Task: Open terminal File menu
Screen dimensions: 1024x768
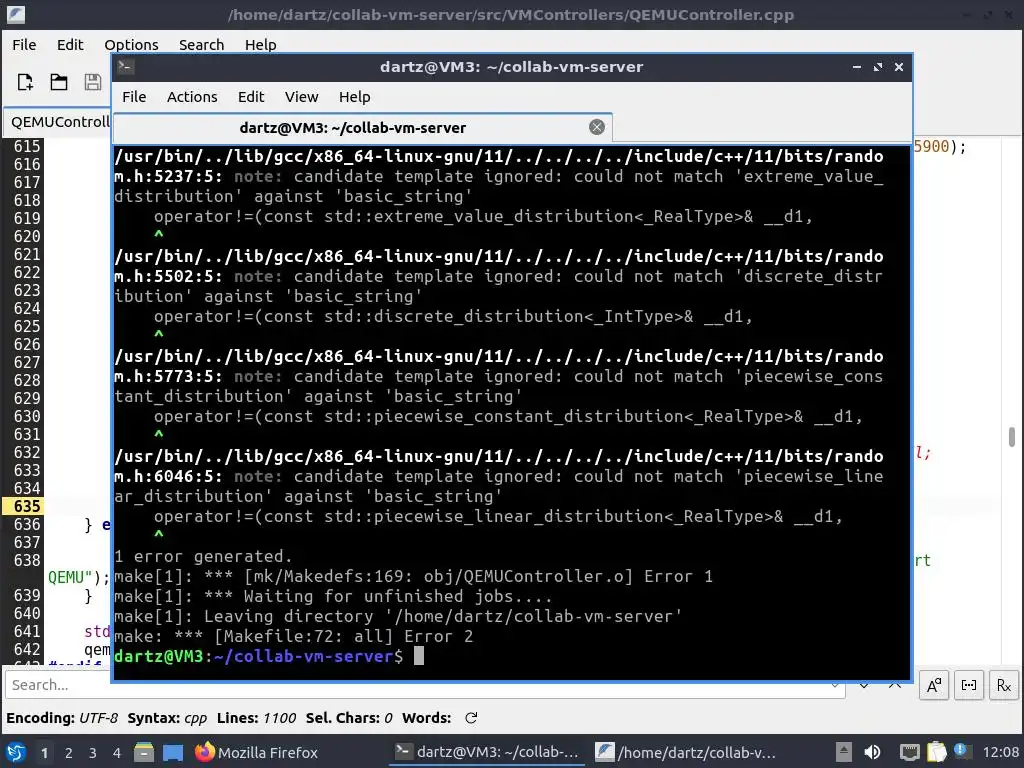Action: (x=134, y=97)
